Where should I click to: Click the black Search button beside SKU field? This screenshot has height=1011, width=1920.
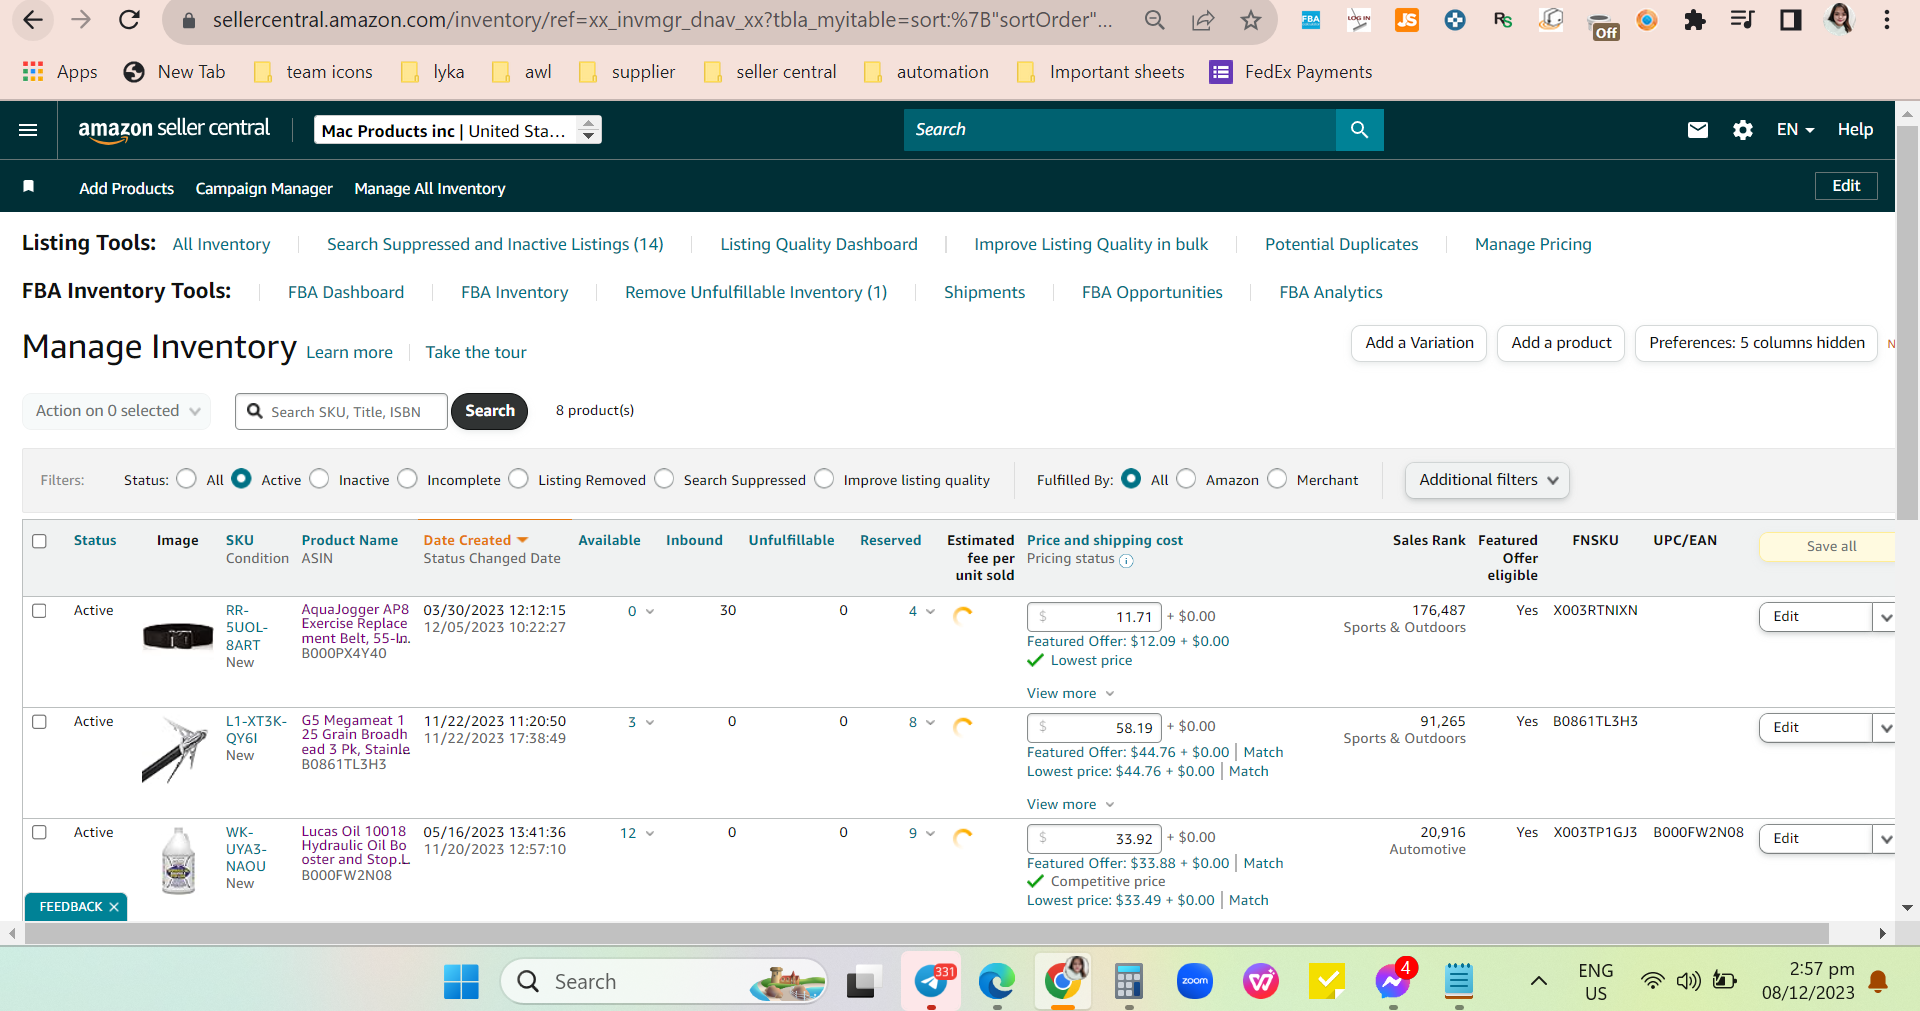(x=489, y=411)
